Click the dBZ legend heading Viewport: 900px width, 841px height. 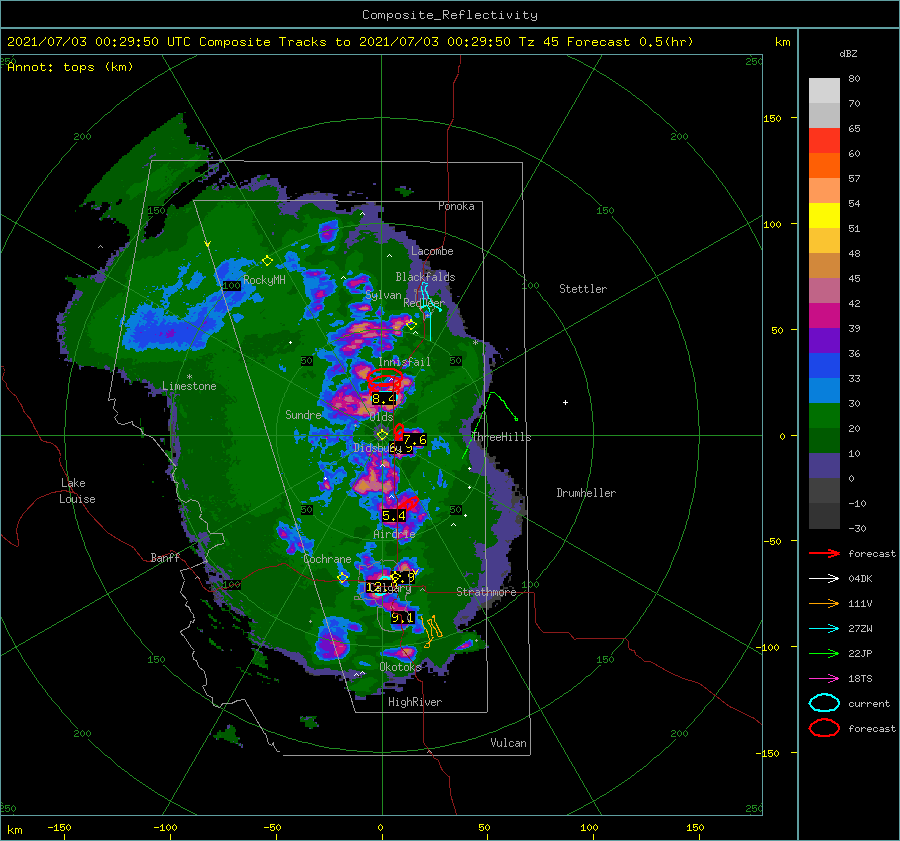point(848,53)
